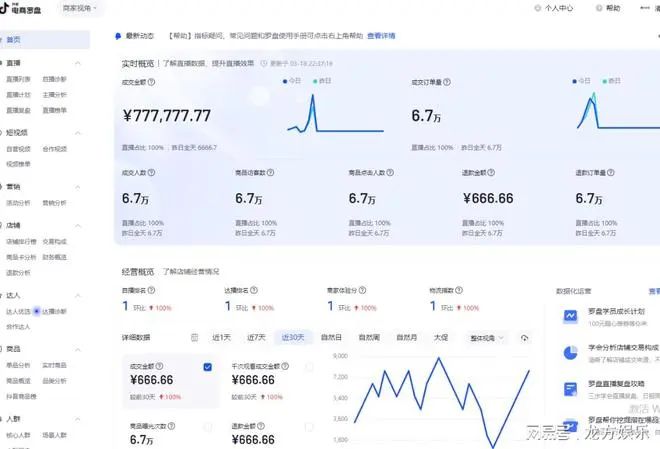
Task: Collapse the 人群 sidebar section
Action: 78,419
